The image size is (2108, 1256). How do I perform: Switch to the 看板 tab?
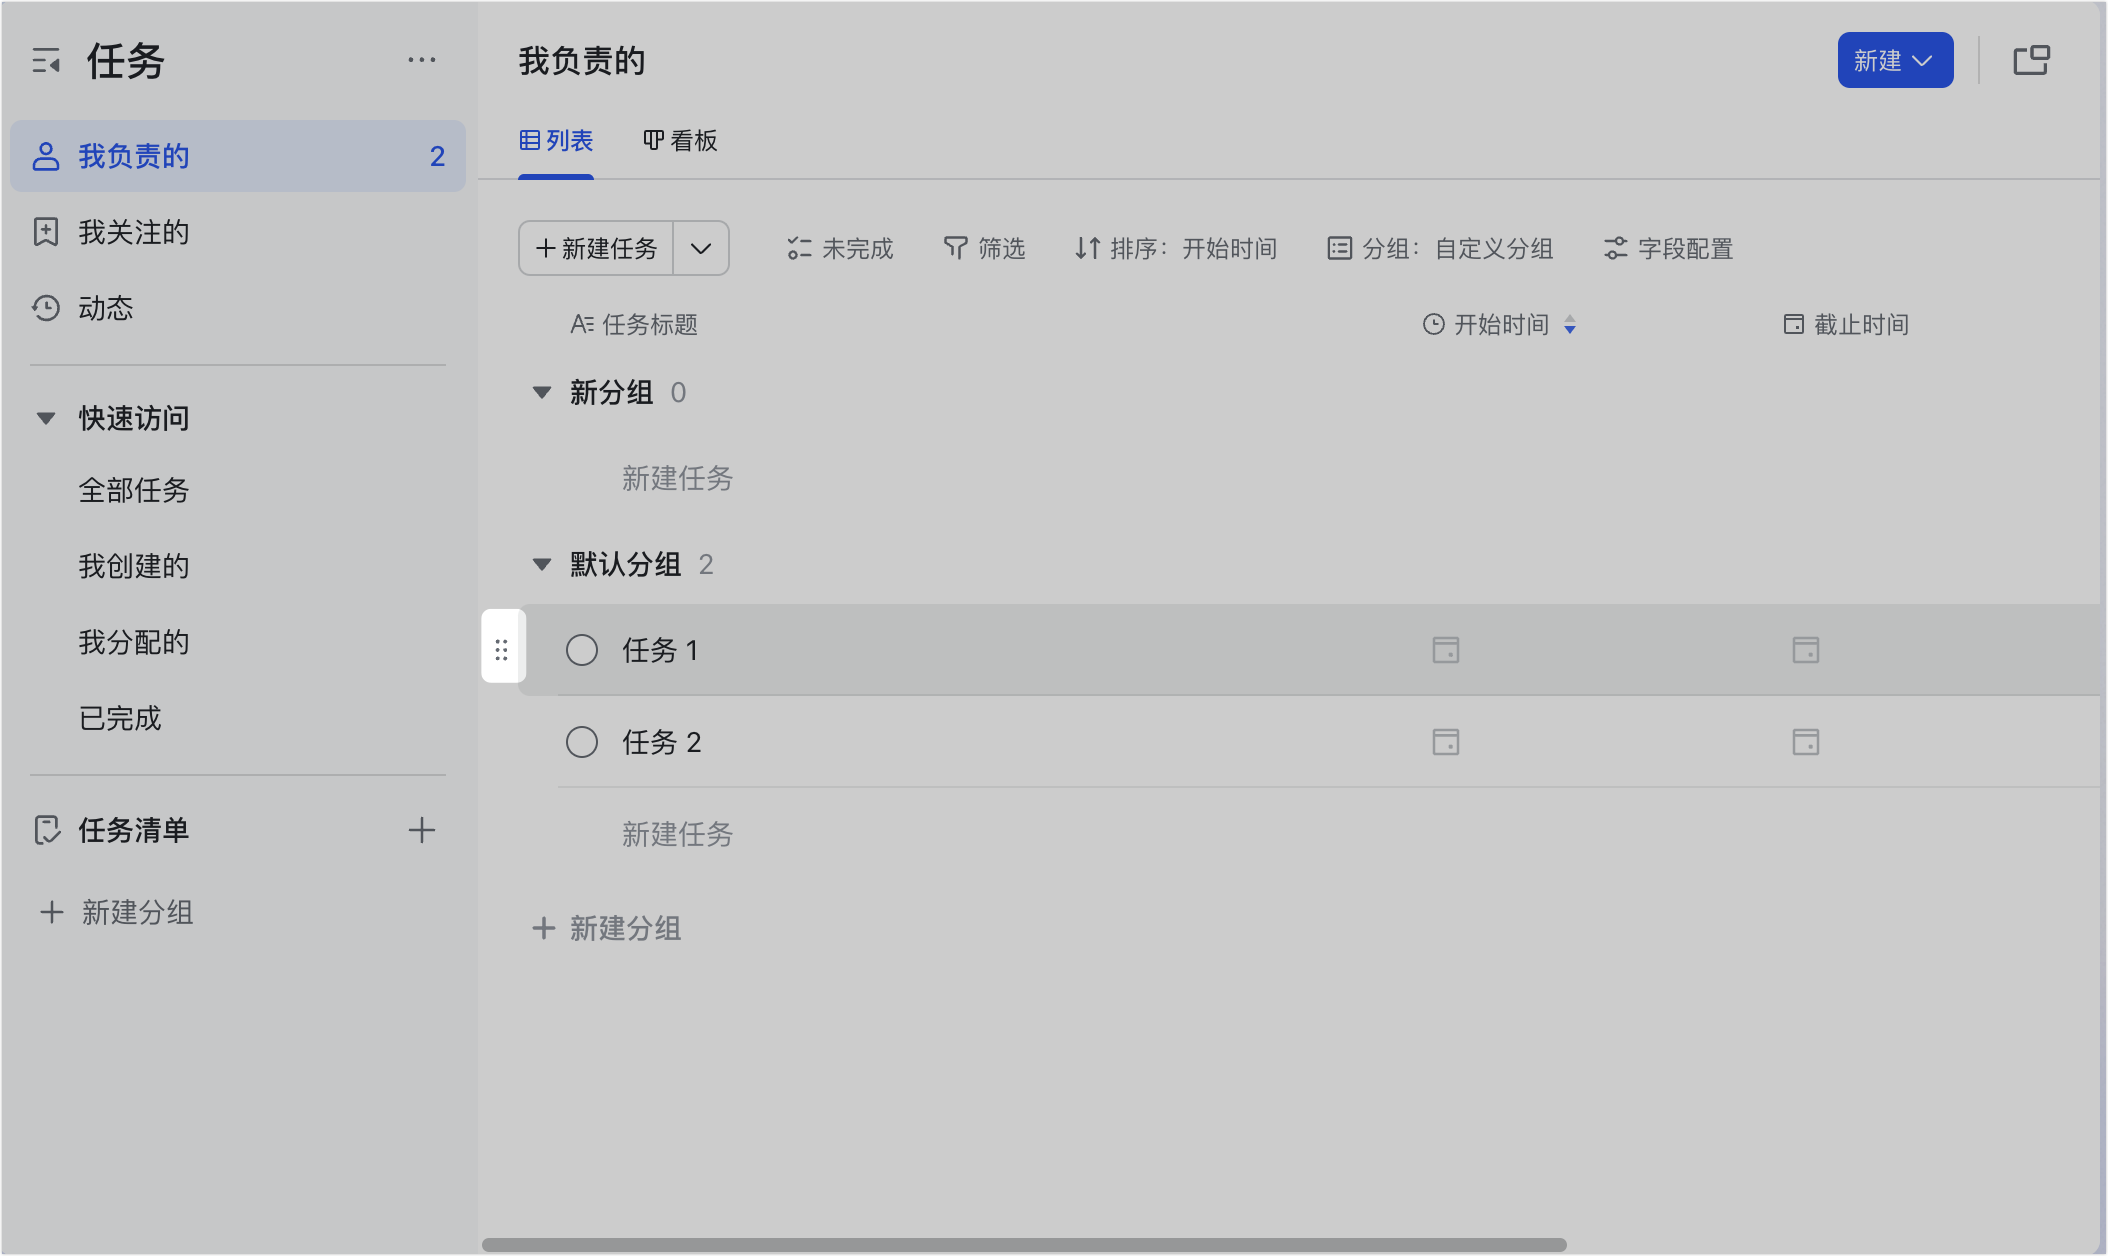[680, 141]
